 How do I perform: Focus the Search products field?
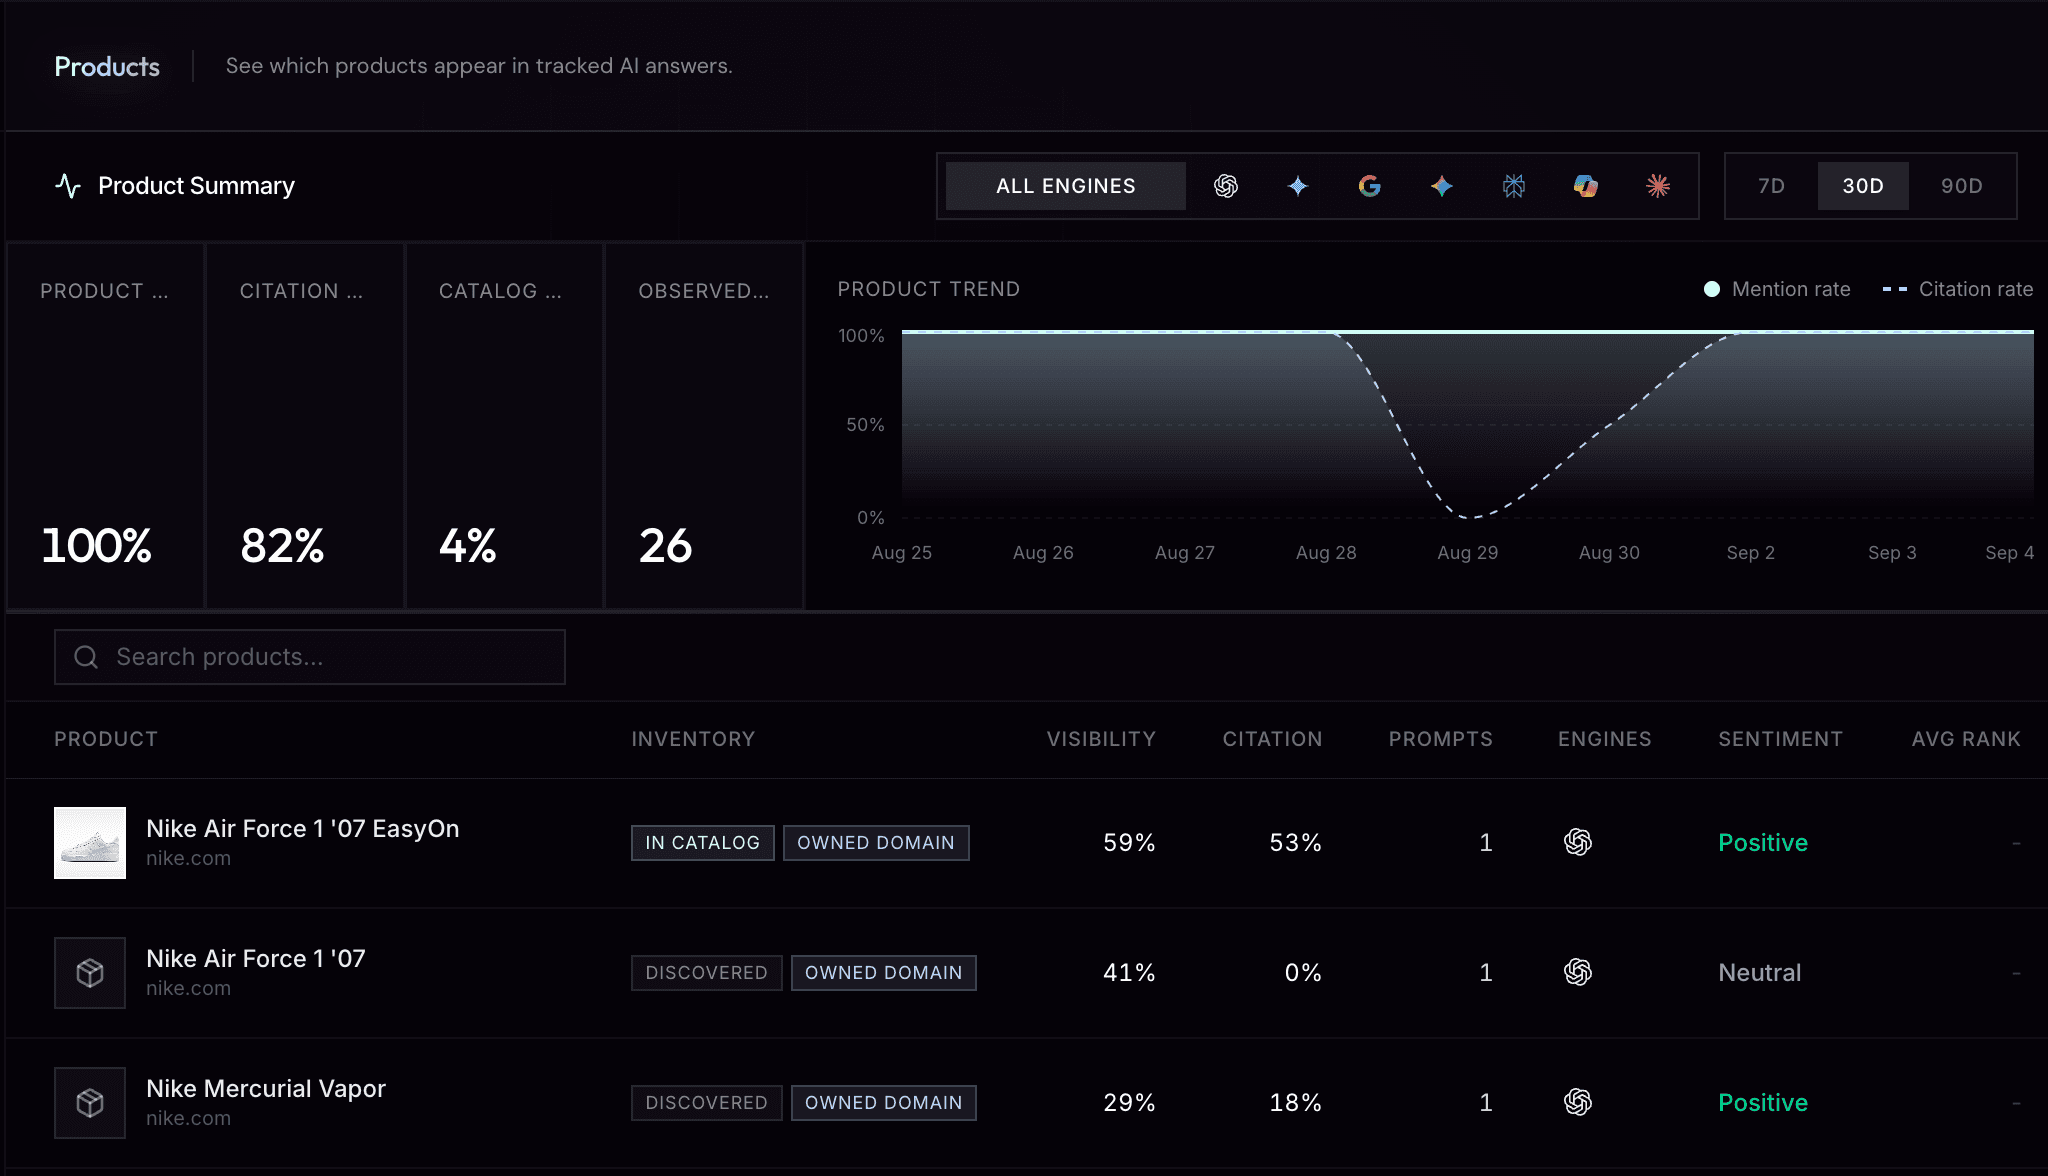[x=310, y=657]
